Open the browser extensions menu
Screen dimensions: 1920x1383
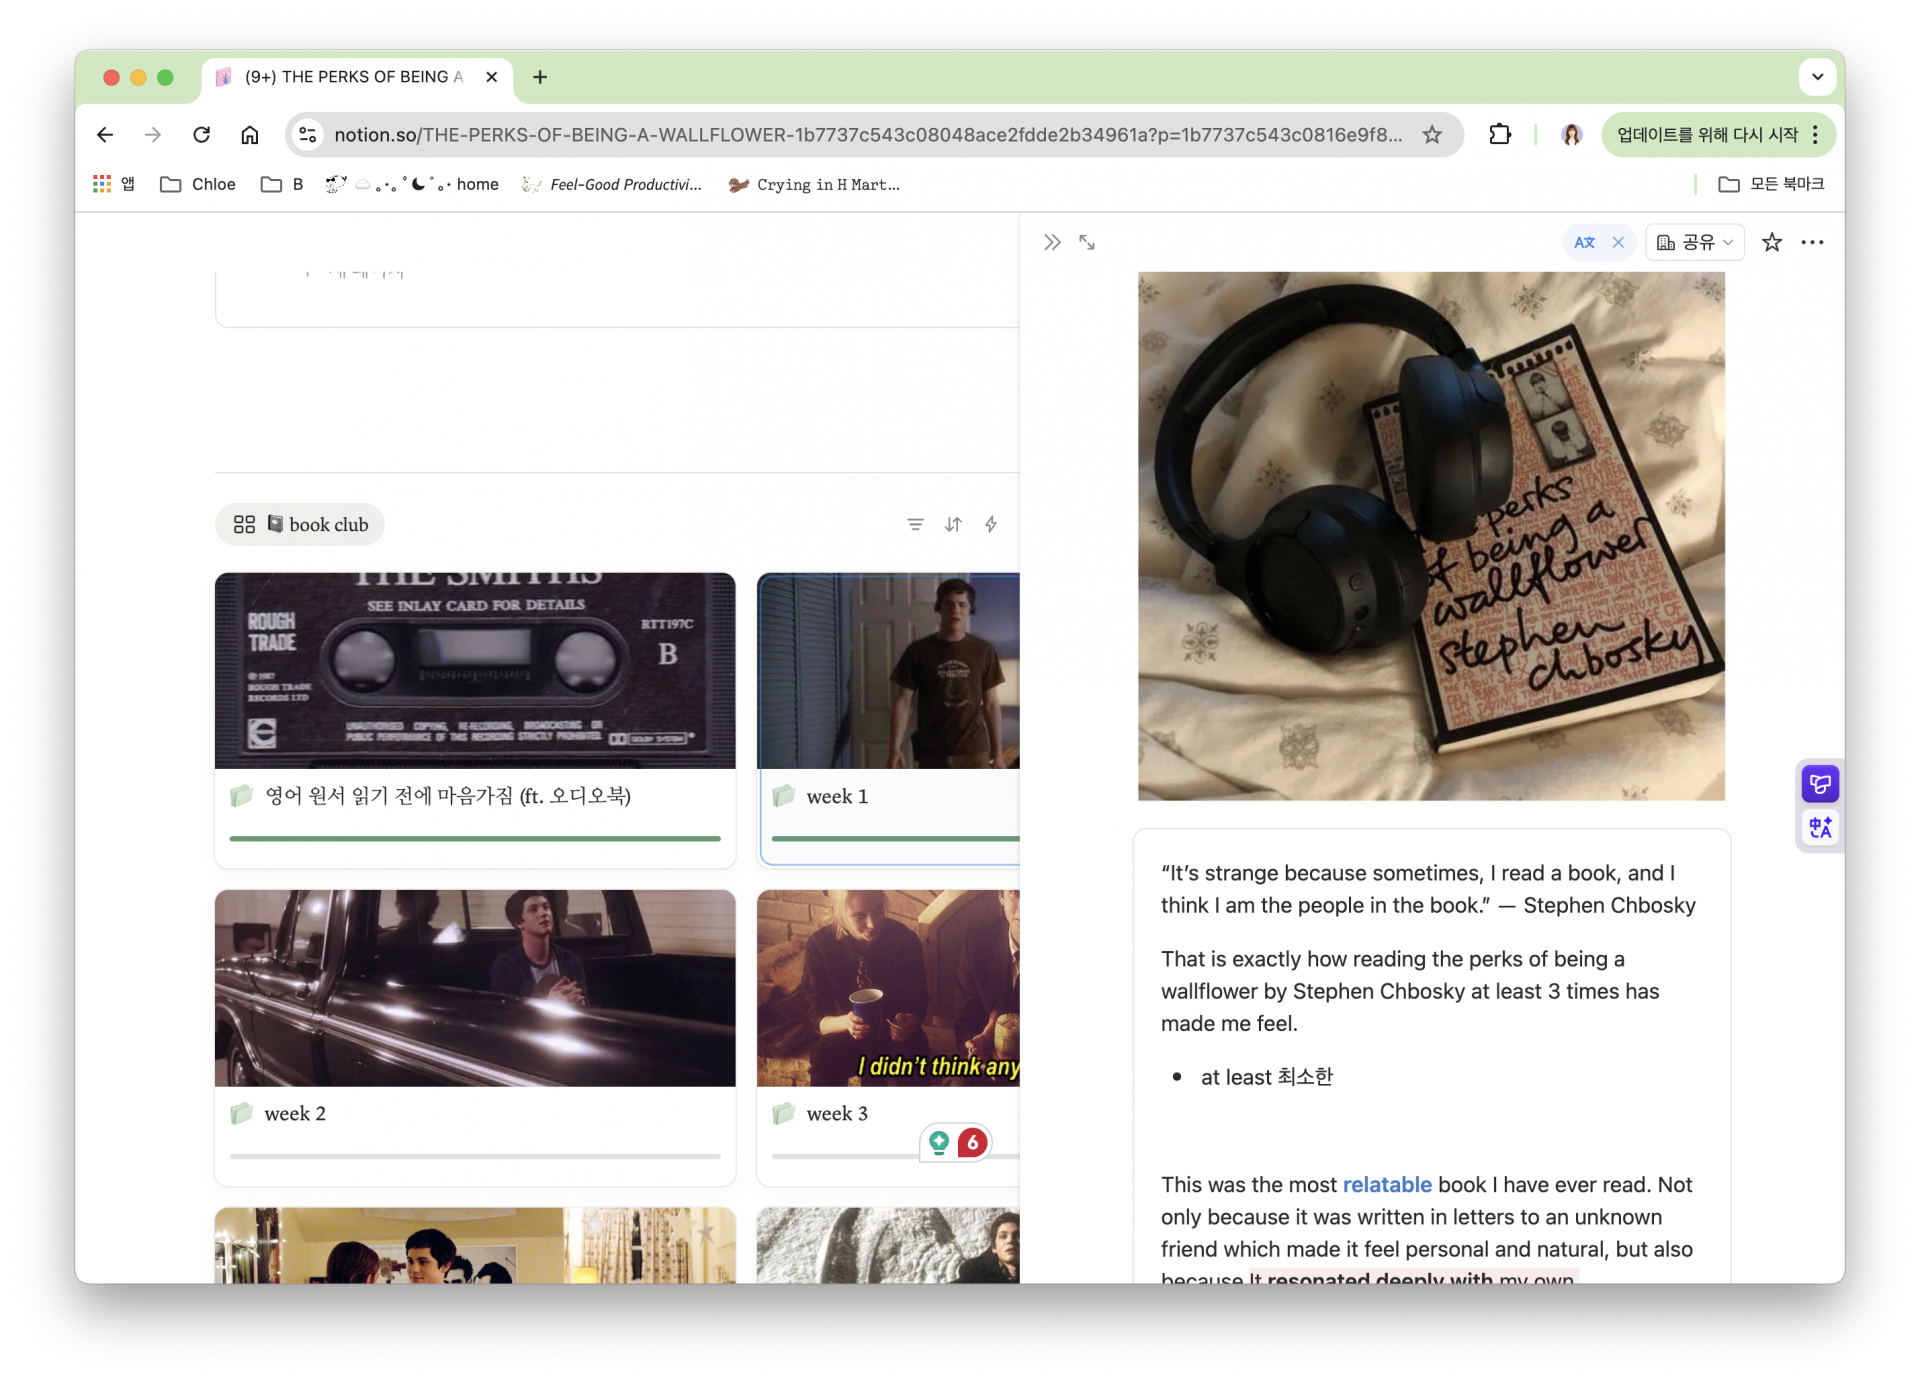(x=1499, y=135)
